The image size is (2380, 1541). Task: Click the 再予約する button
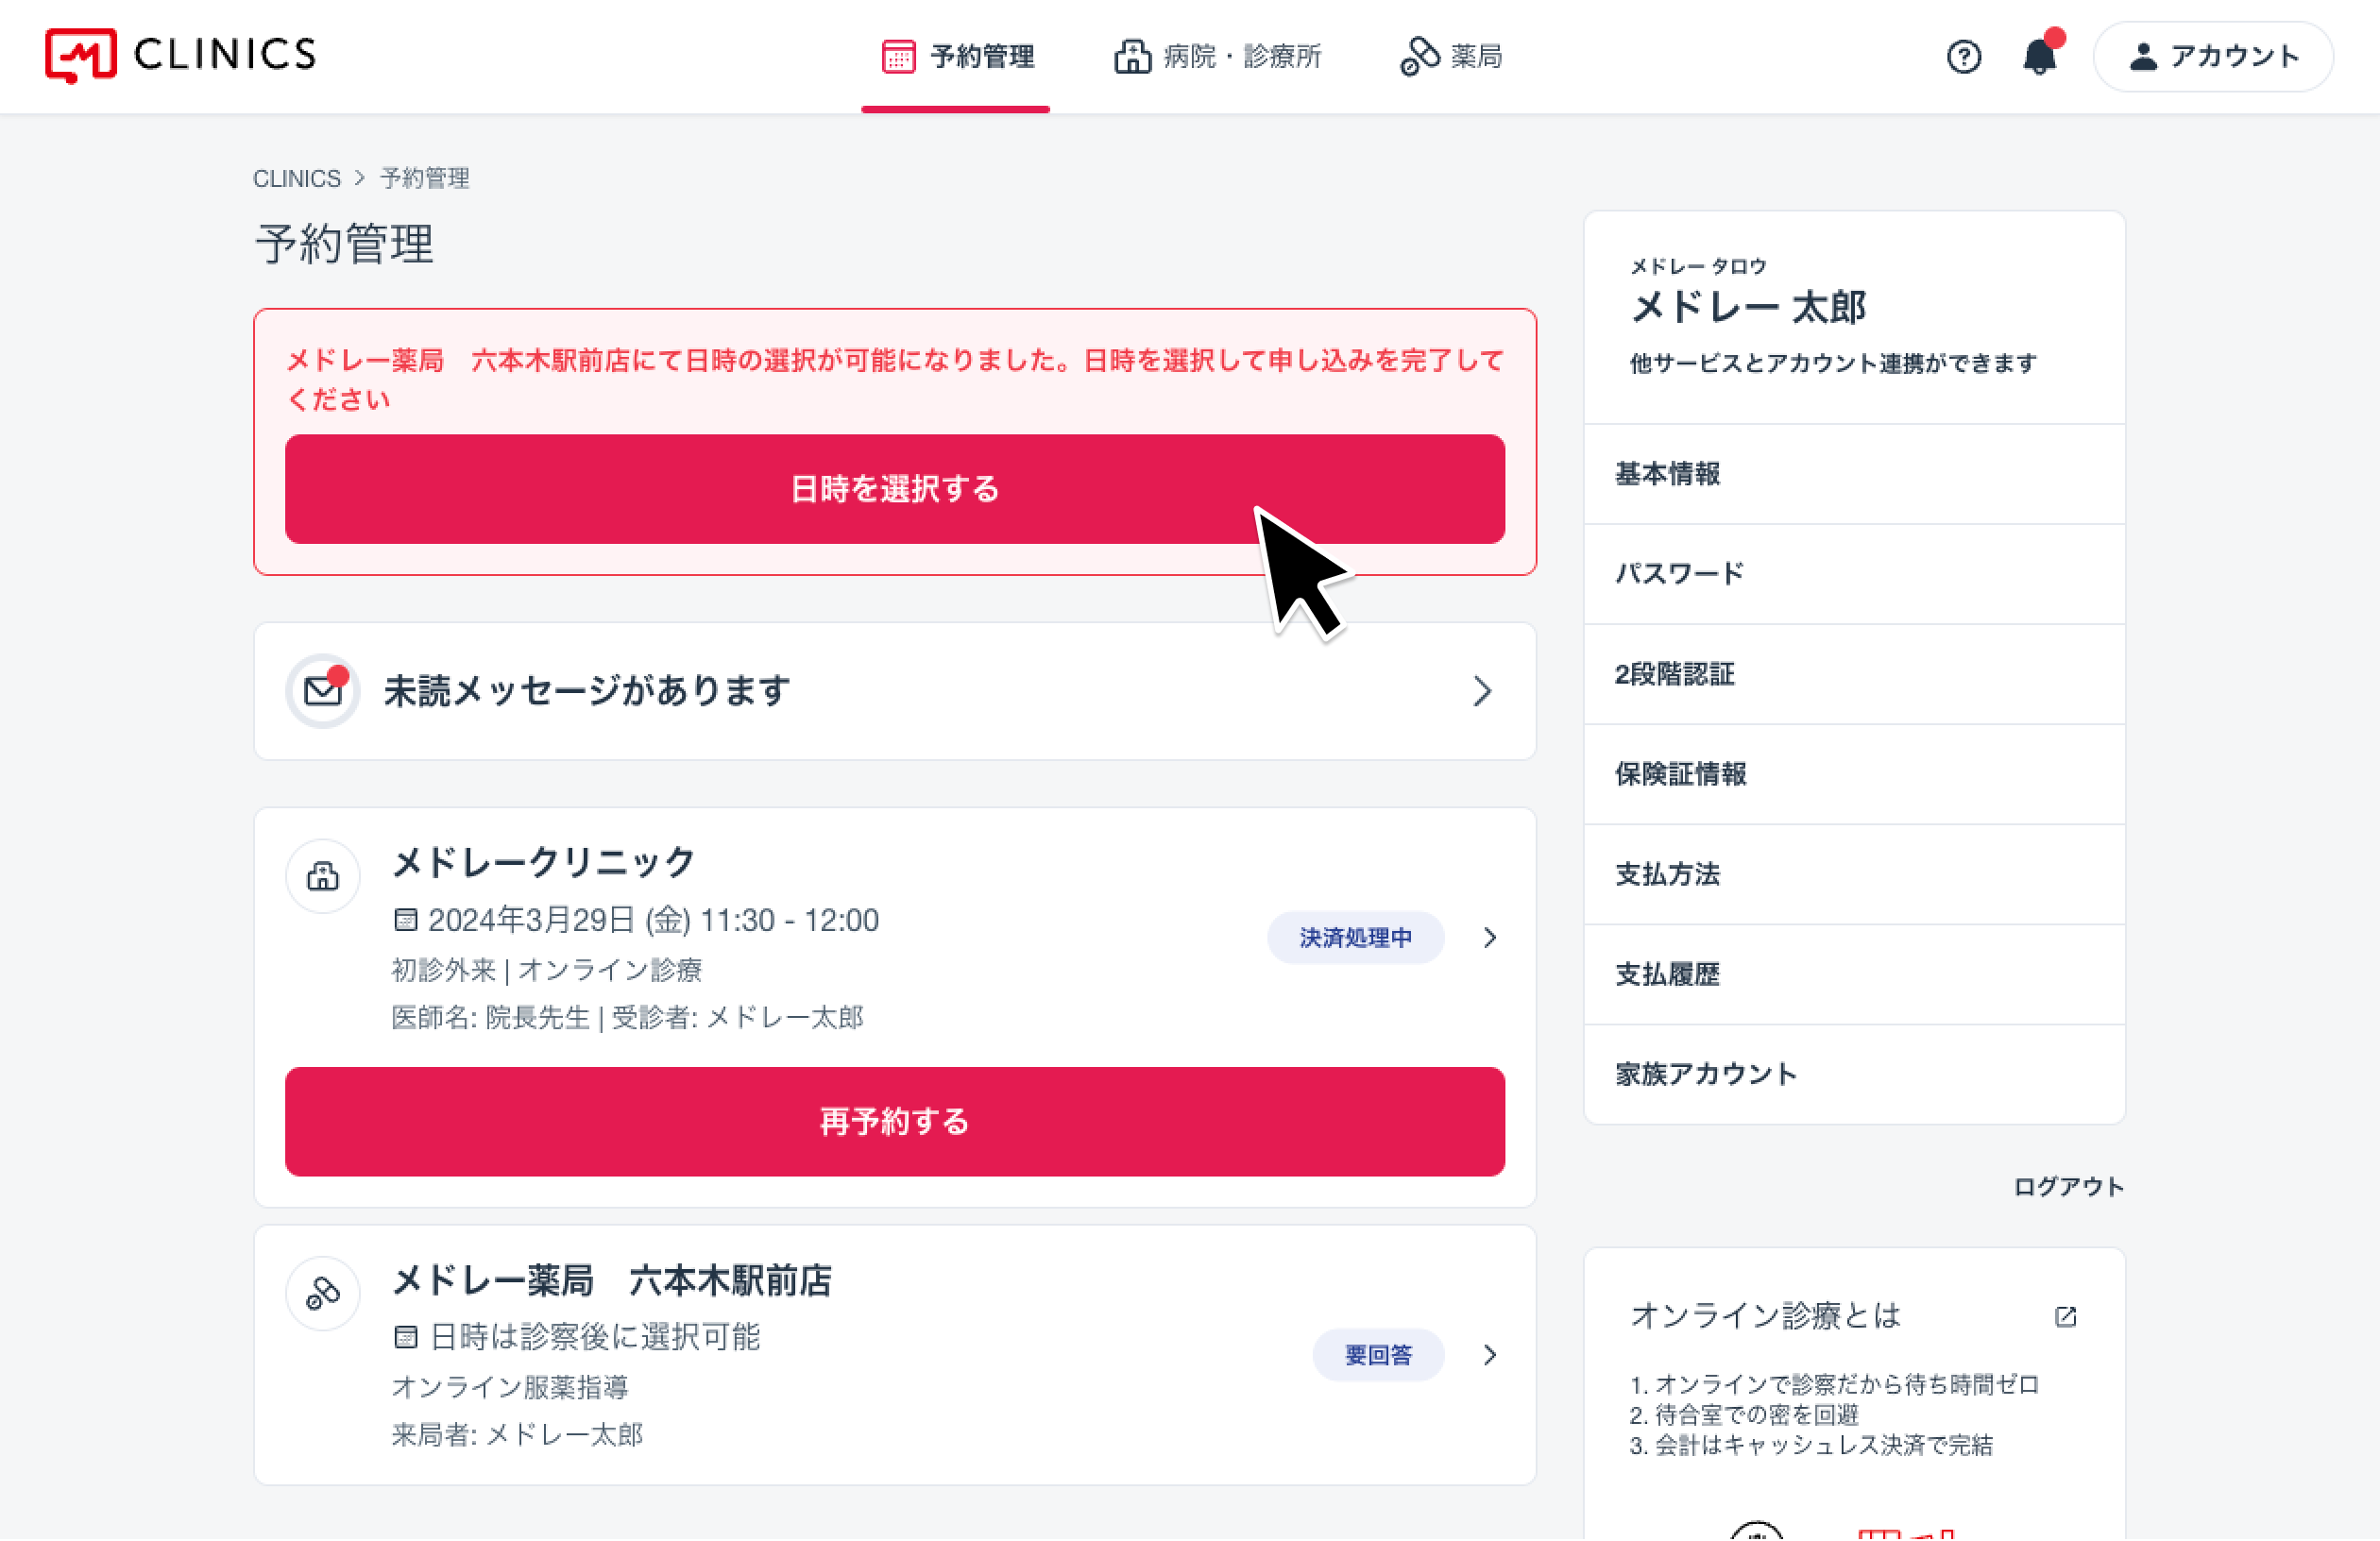point(894,1121)
